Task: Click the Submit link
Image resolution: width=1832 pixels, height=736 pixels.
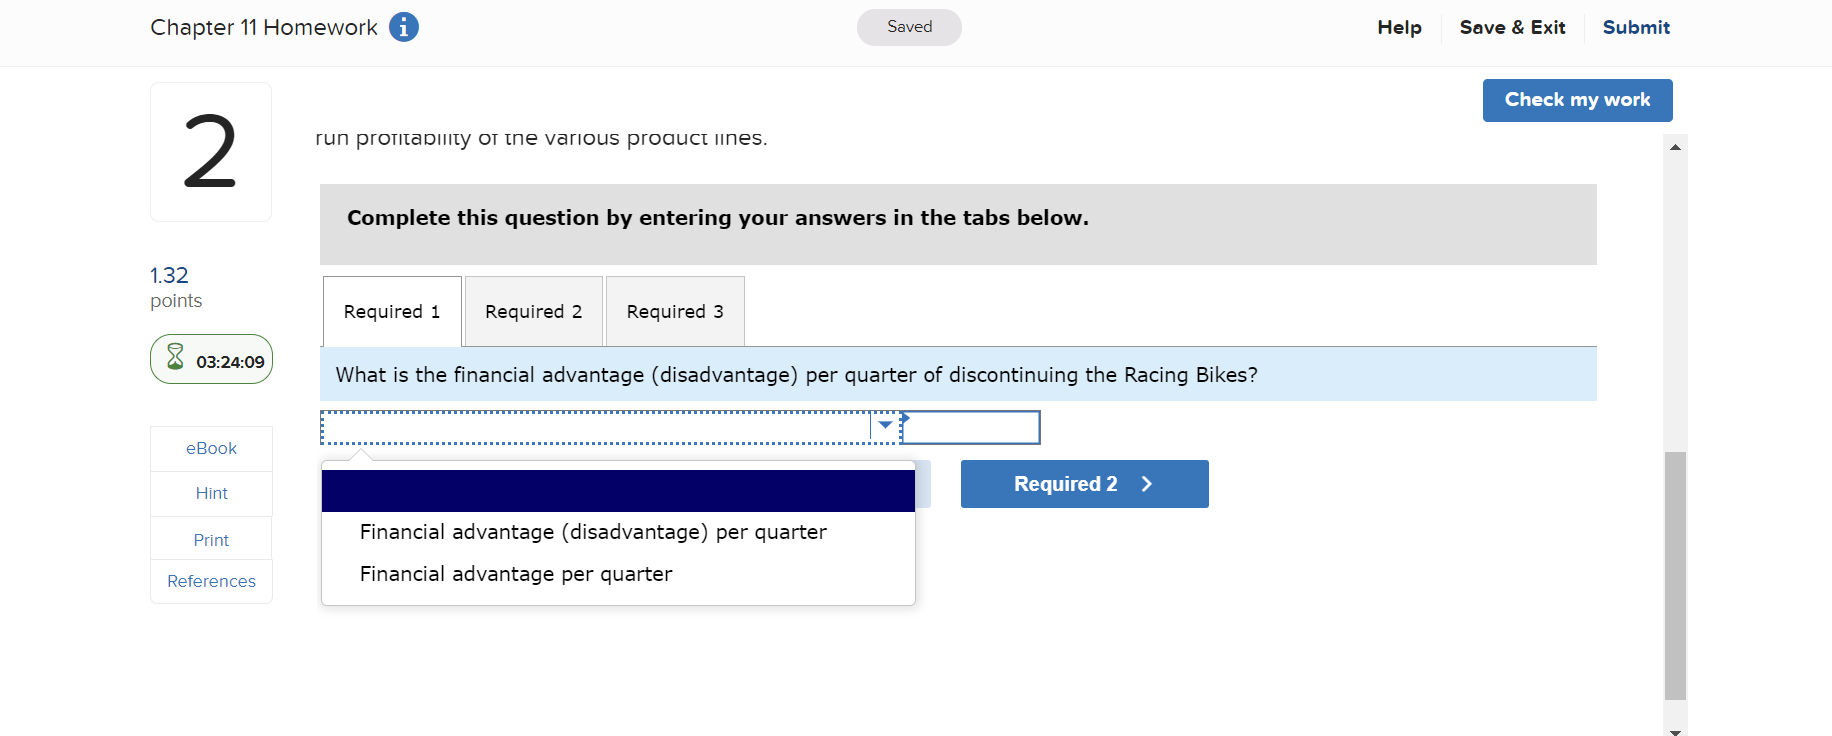Action: 1636,27
